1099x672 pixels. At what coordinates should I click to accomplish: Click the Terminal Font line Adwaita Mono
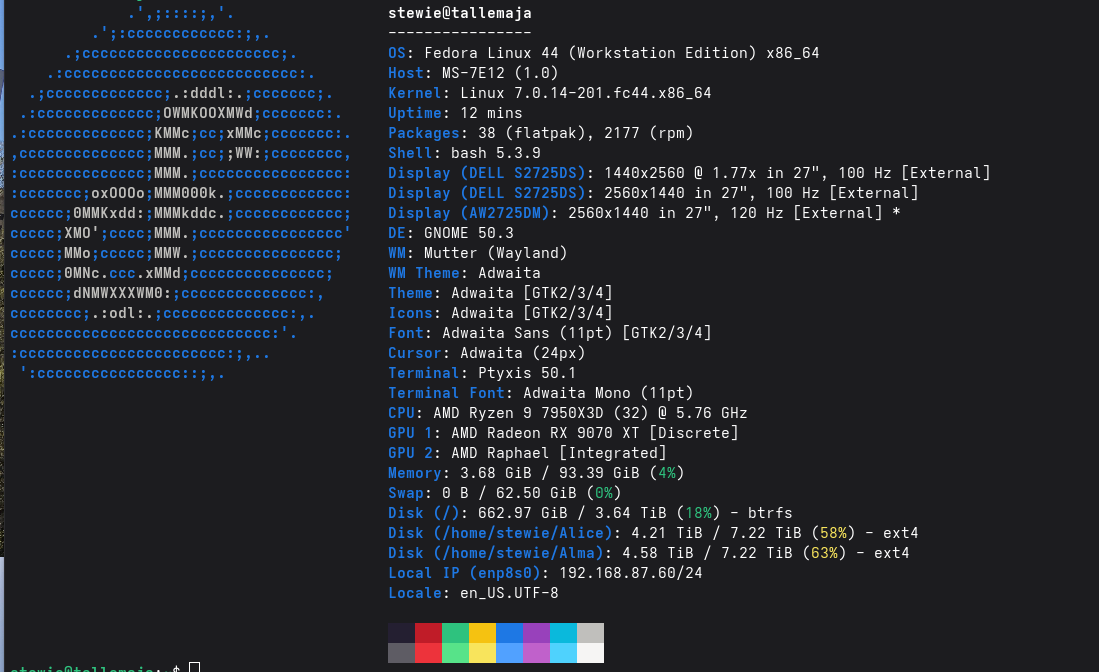point(540,393)
